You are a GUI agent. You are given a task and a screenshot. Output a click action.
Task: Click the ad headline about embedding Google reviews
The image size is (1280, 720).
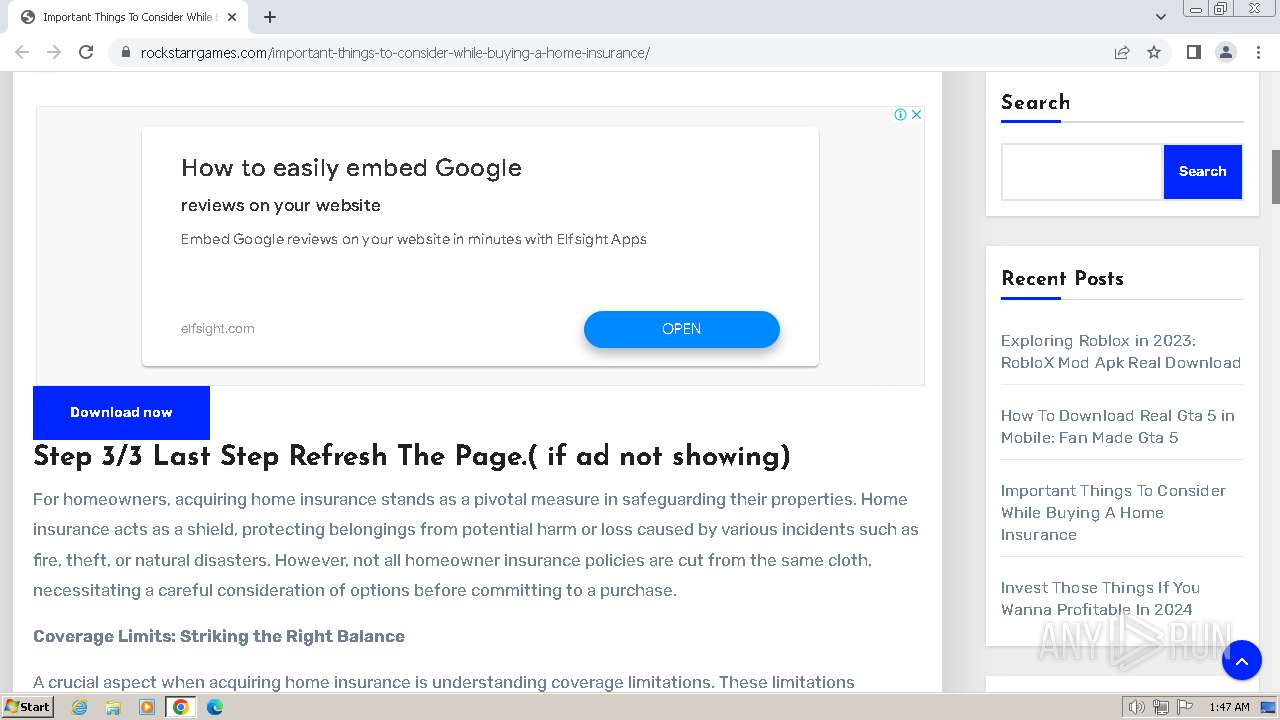pos(351,167)
